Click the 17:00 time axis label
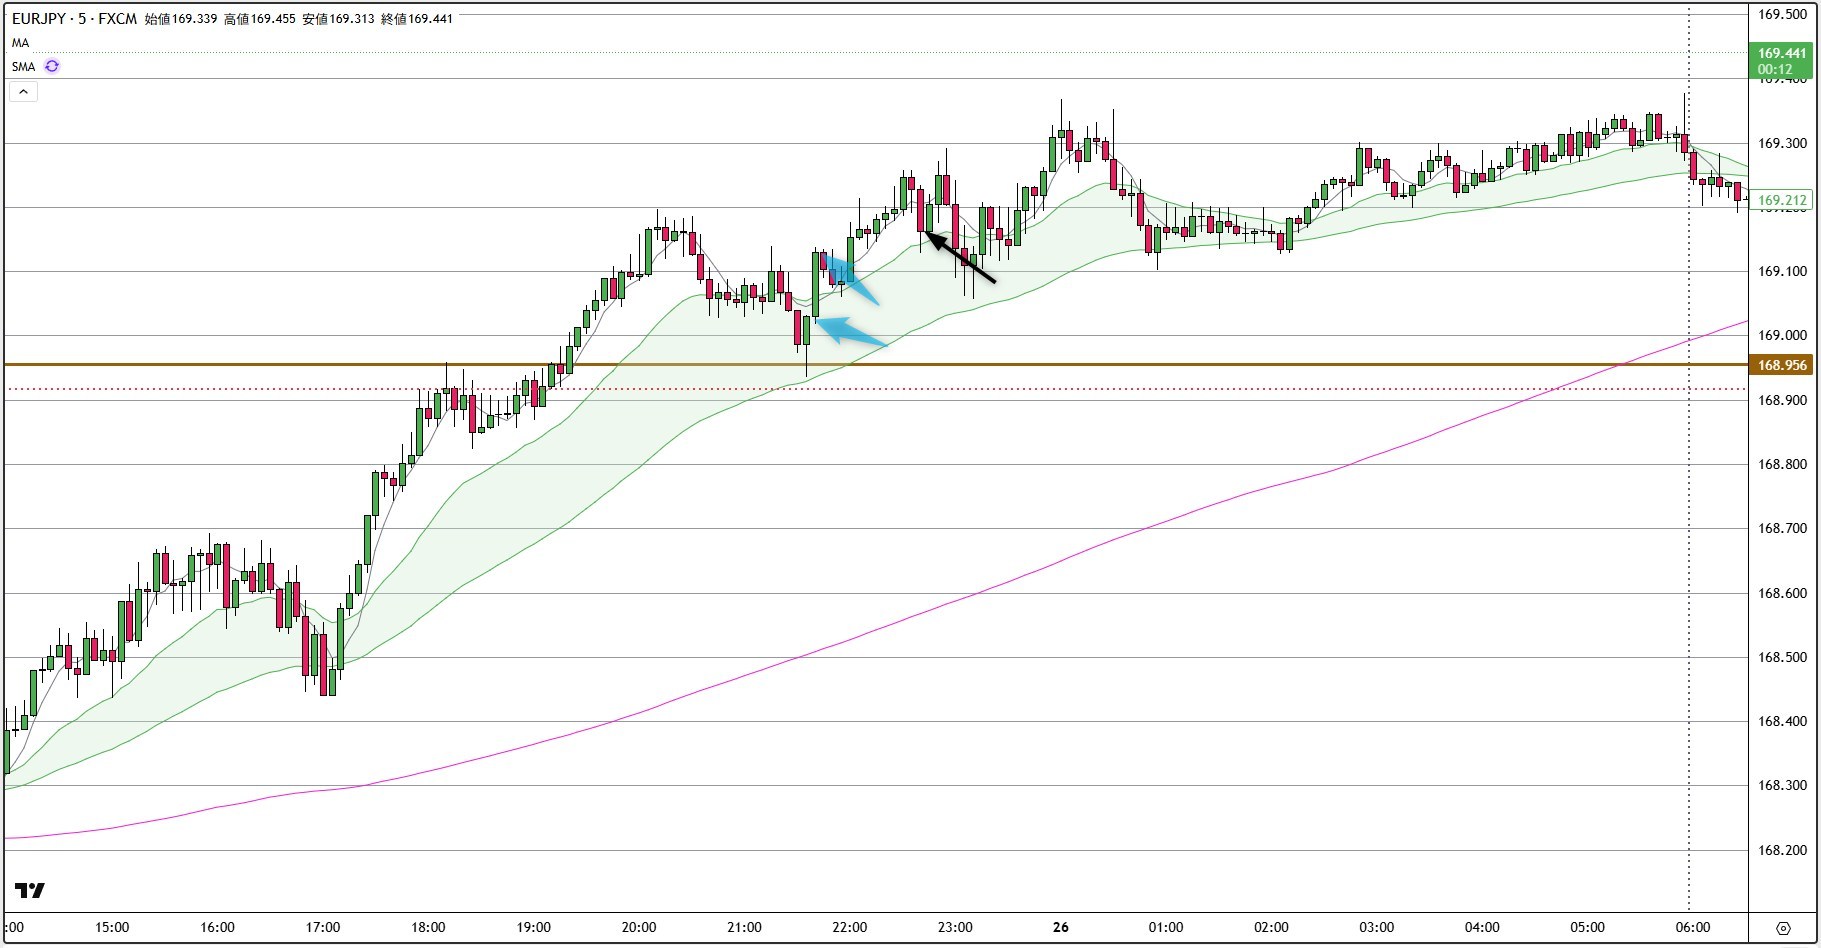The width and height of the screenshot is (1821, 948). coord(323,927)
